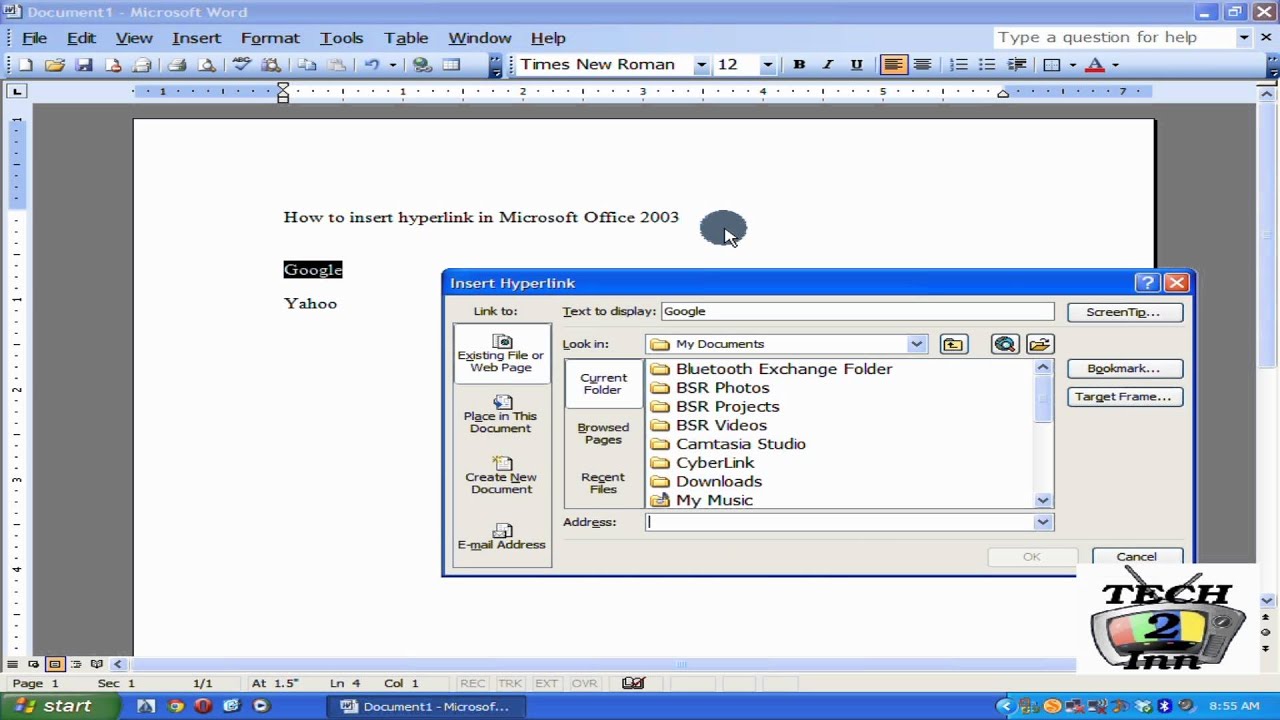Click the Insert Hyperlink globe icon
The image size is (1280, 720).
pyautogui.click(x=422, y=65)
